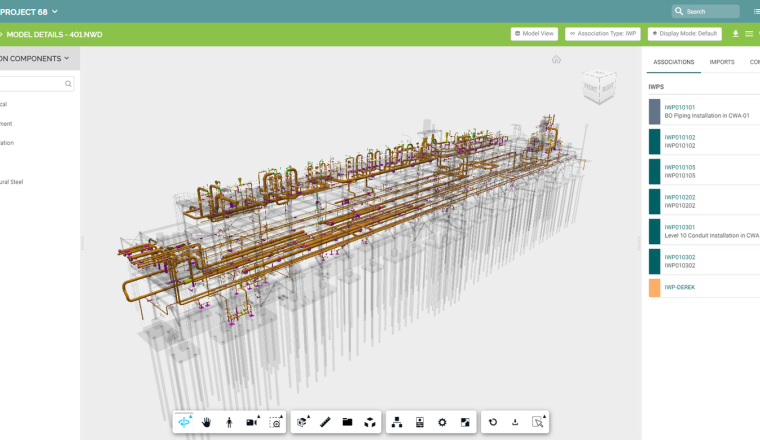Click the reset/refresh view icon

(x=493, y=422)
